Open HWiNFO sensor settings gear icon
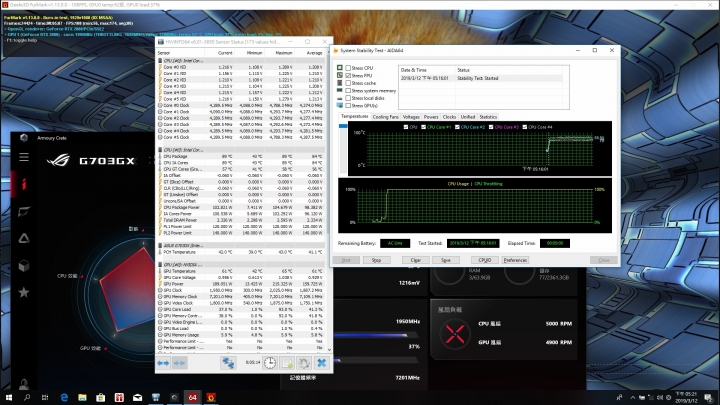This screenshot has width=720, height=405. pyautogui.click(x=304, y=363)
